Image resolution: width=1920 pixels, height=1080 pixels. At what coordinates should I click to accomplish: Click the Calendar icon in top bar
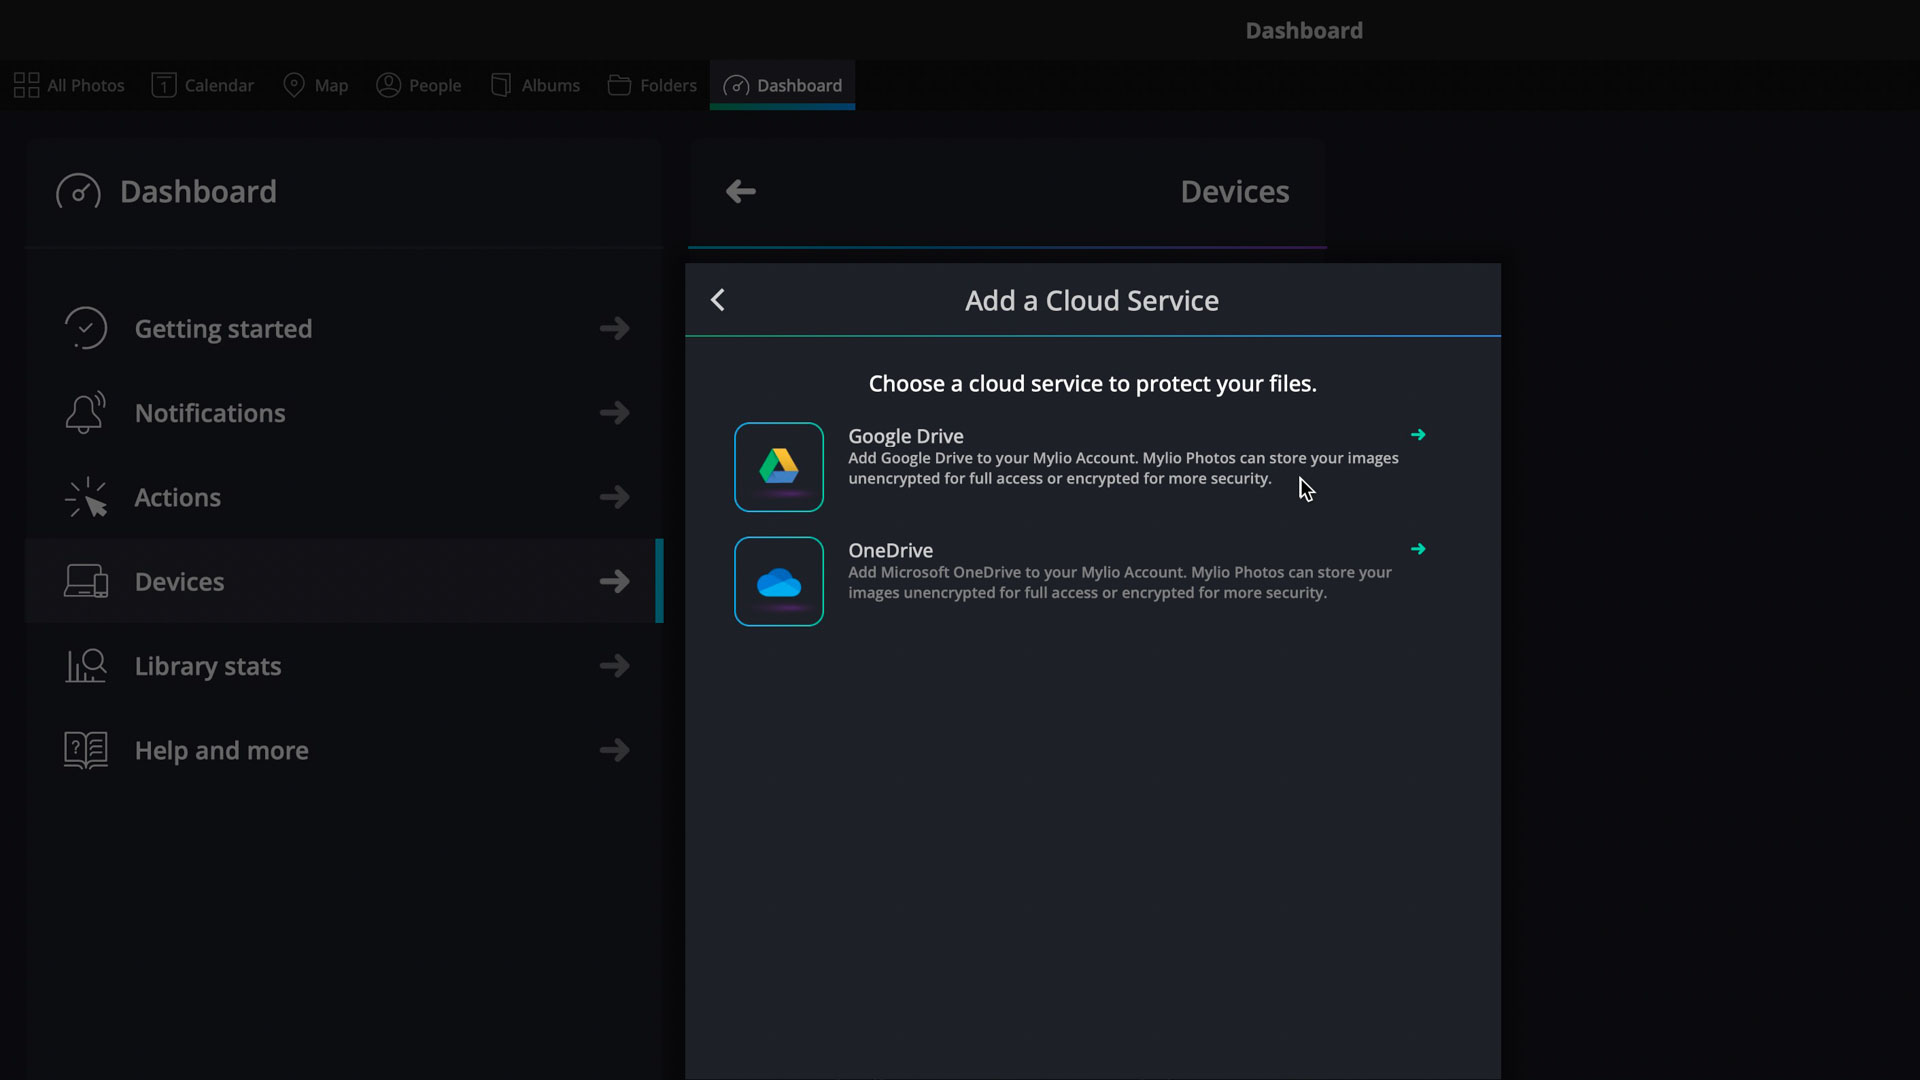tap(163, 85)
